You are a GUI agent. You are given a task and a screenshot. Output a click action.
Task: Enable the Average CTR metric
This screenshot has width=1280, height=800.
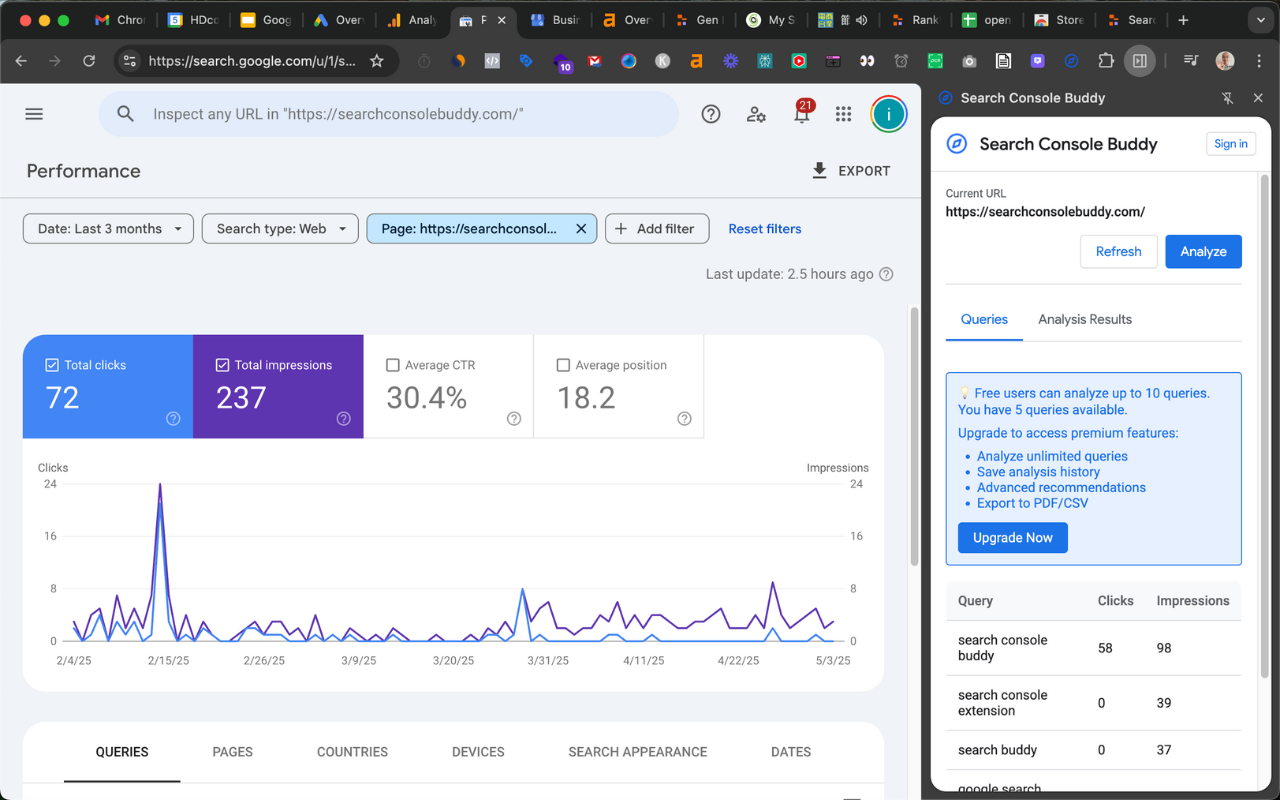tap(392, 365)
